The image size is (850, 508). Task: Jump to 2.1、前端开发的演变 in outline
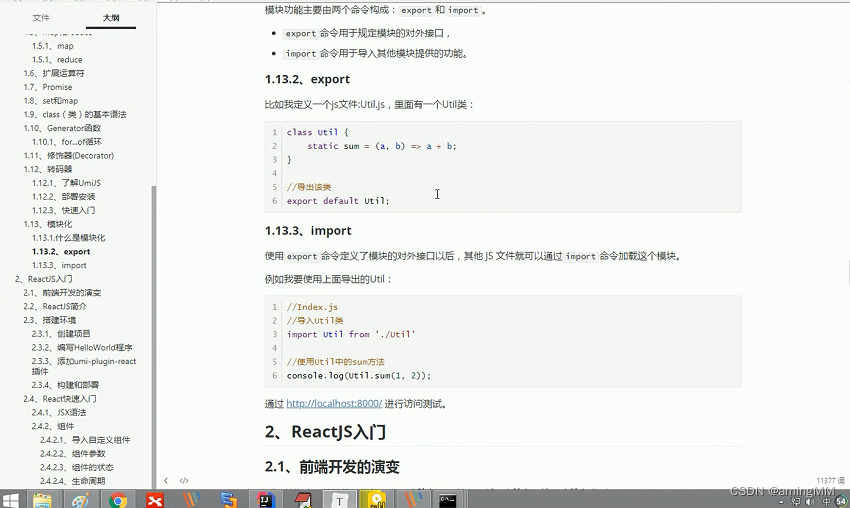click(x=62, y=292)
